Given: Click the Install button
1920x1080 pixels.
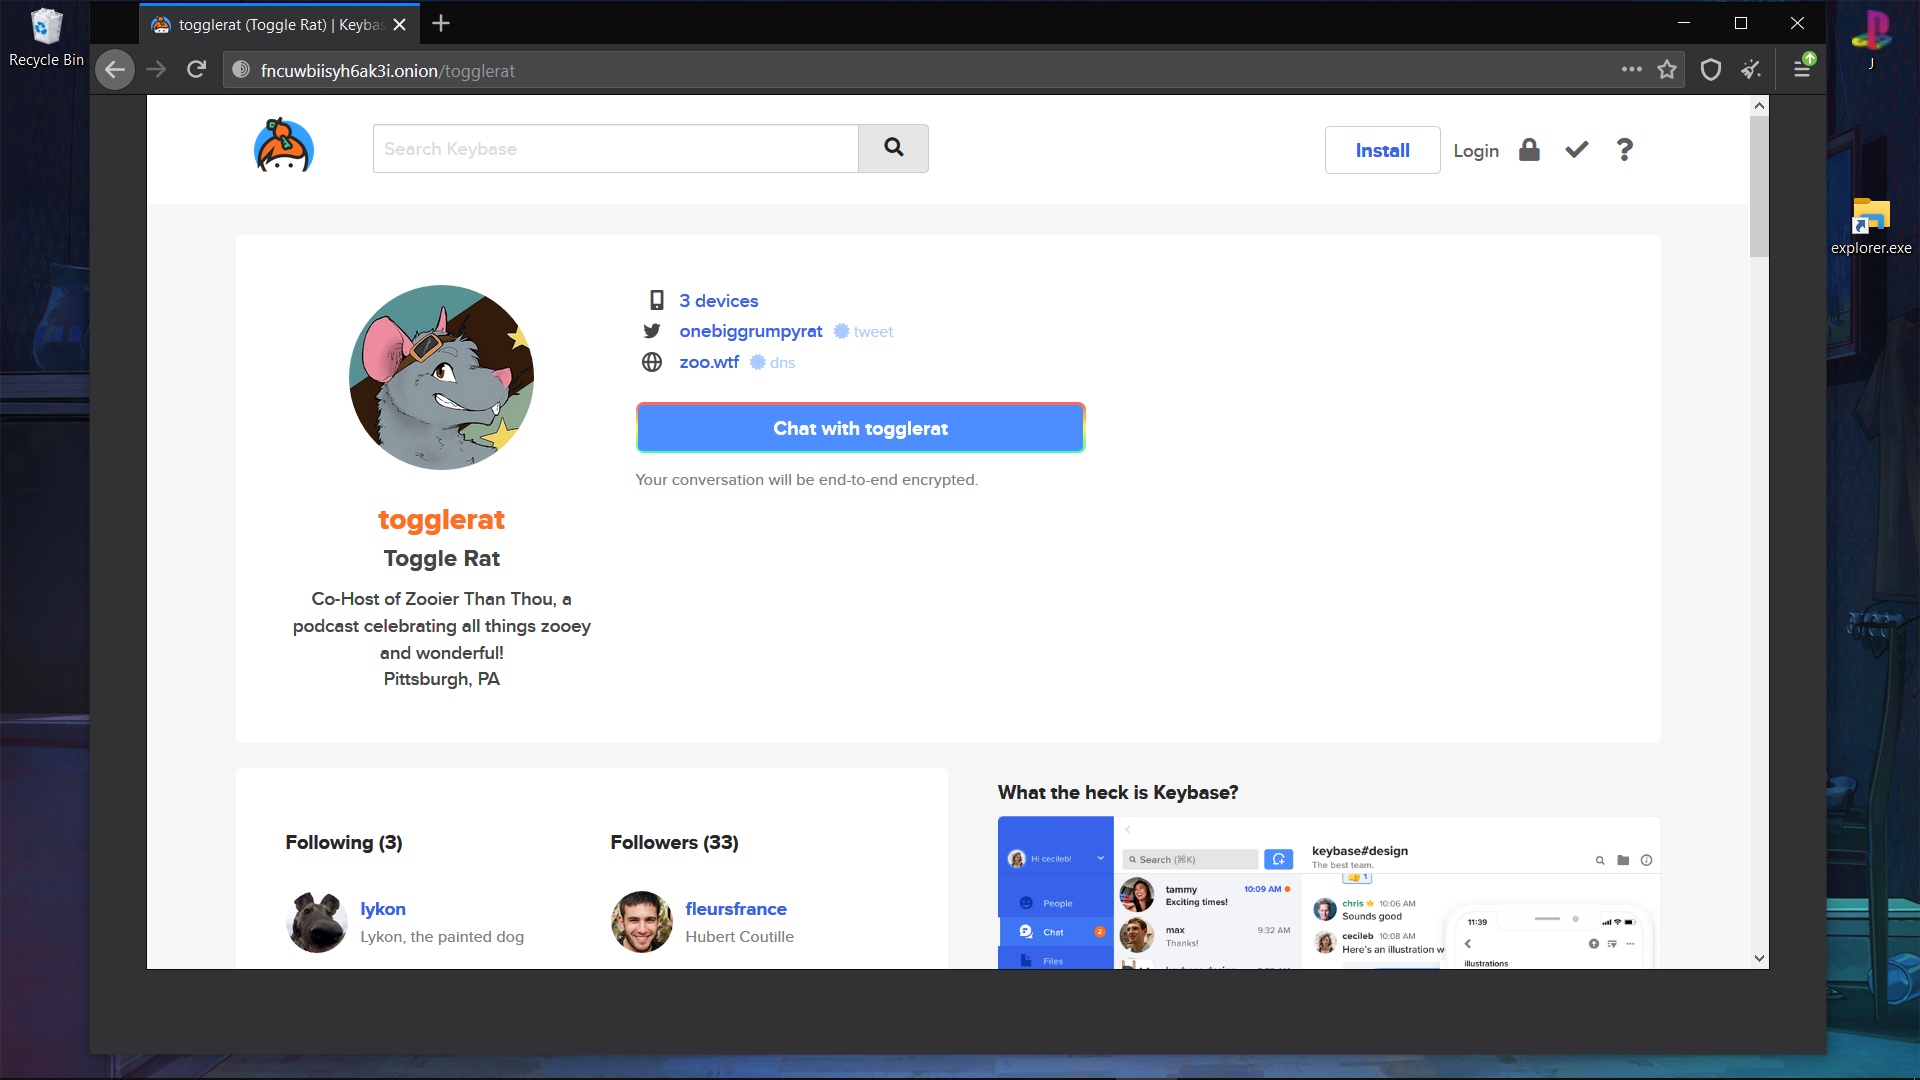Looking at the screenshot, I should pos(1383,150).
